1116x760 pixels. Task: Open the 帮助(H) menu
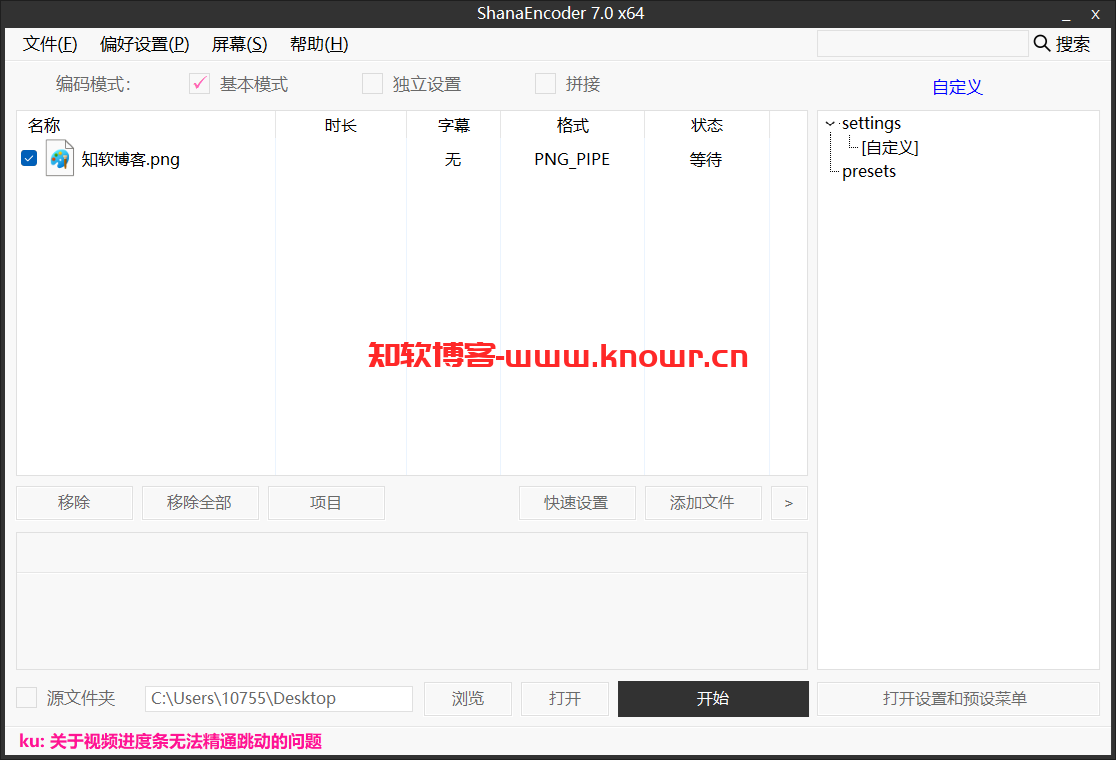pos(319,44)
